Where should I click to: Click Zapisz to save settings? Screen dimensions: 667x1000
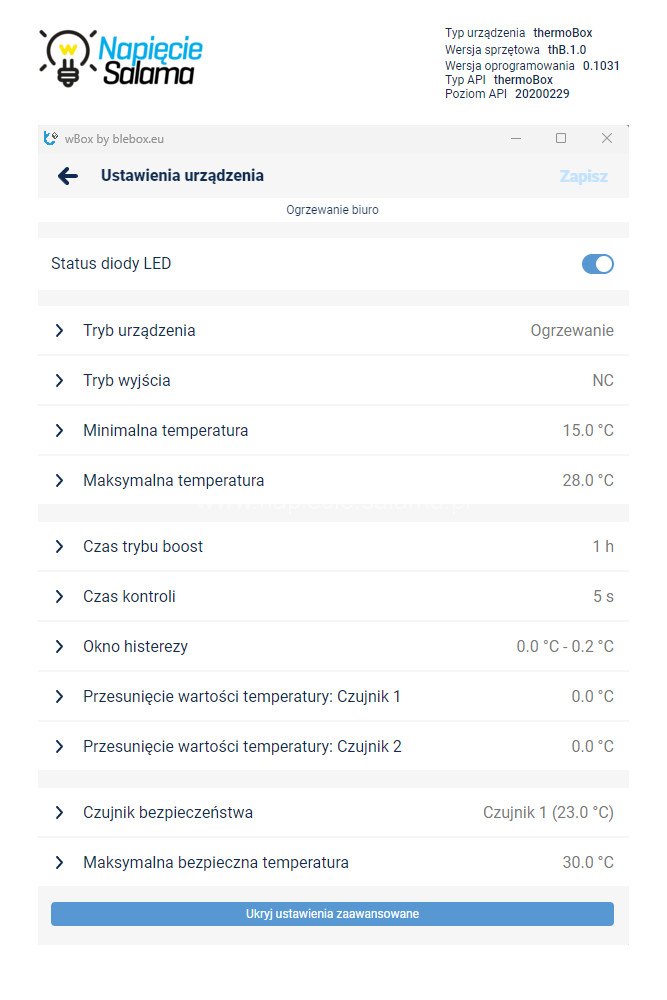click(583, 176)
